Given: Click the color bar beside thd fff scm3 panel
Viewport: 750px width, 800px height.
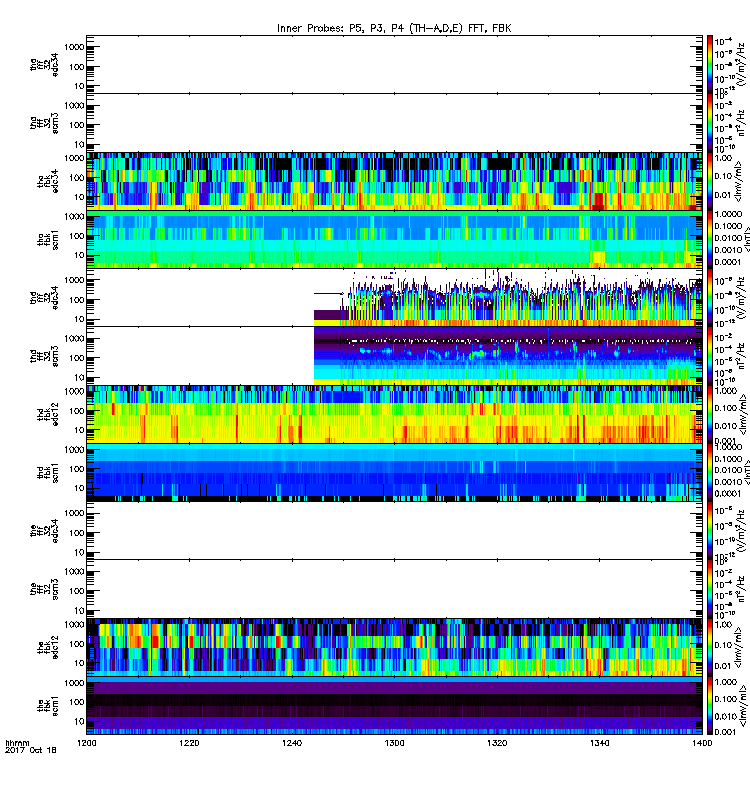Looking at the screenshot, I should click(710, 356).
